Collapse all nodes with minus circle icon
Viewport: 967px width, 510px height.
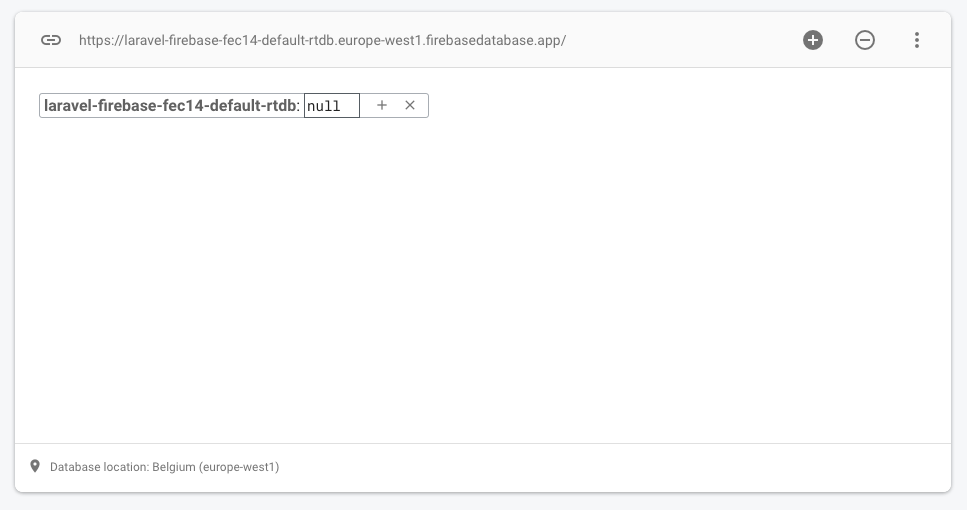(865, 40)
